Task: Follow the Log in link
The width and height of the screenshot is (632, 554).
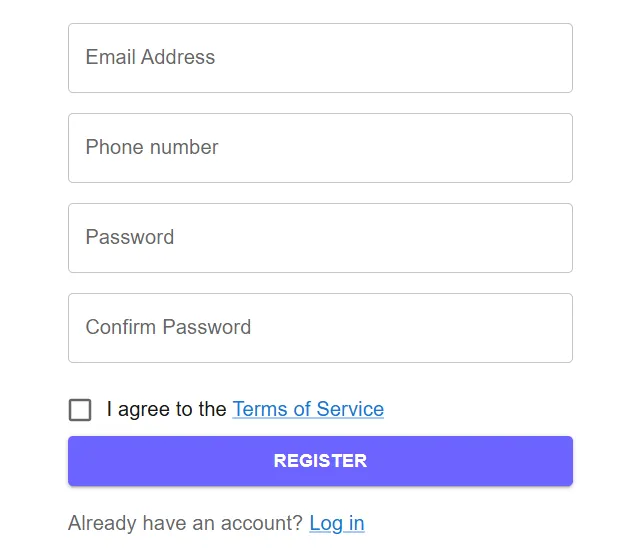Action: click(337, 523)
